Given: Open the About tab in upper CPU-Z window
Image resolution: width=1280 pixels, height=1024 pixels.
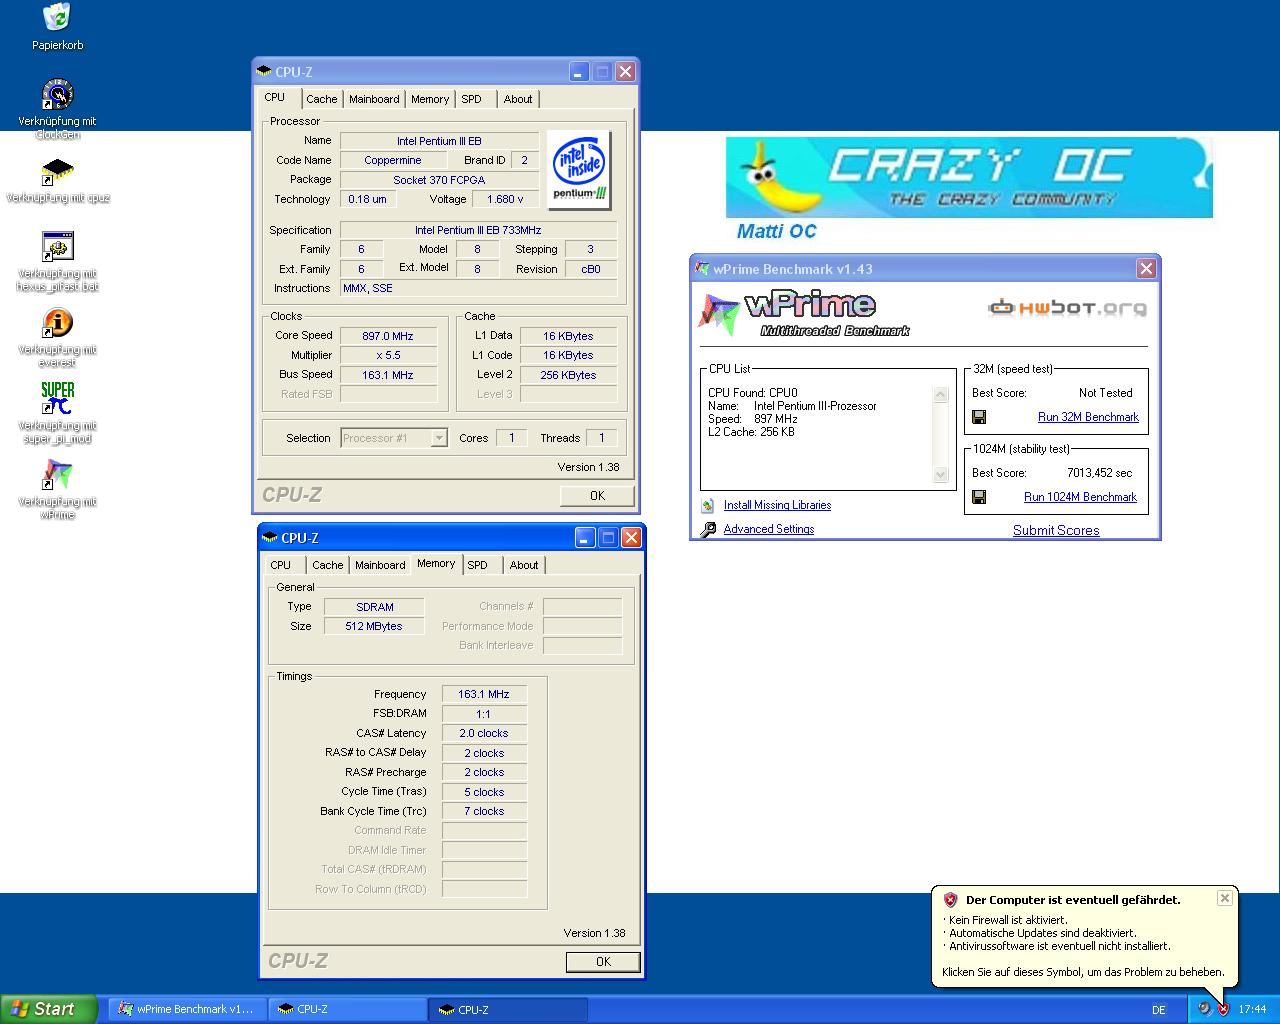Looking at the screenshot, I should [518, 99].
